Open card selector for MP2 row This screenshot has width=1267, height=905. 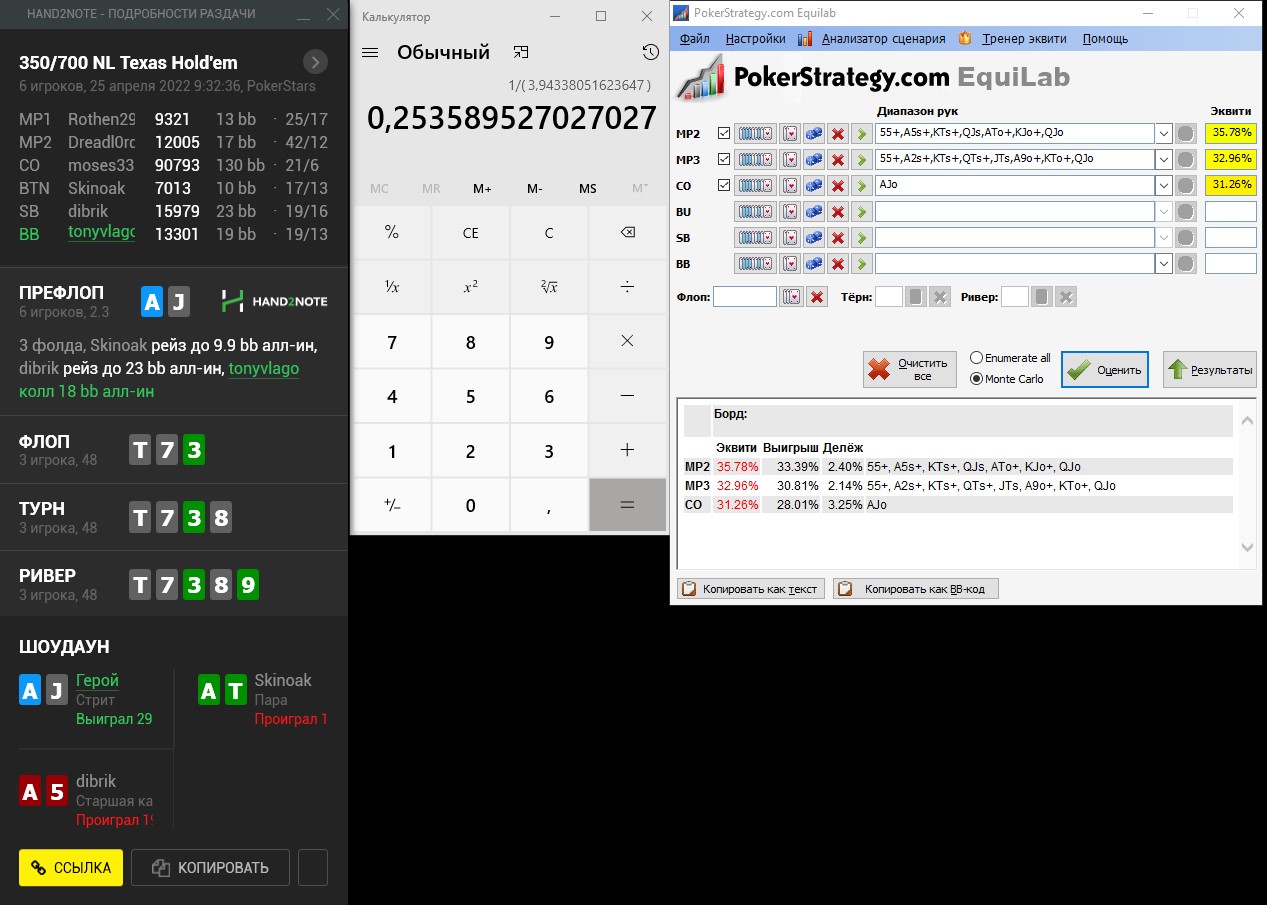click(790, 133)
